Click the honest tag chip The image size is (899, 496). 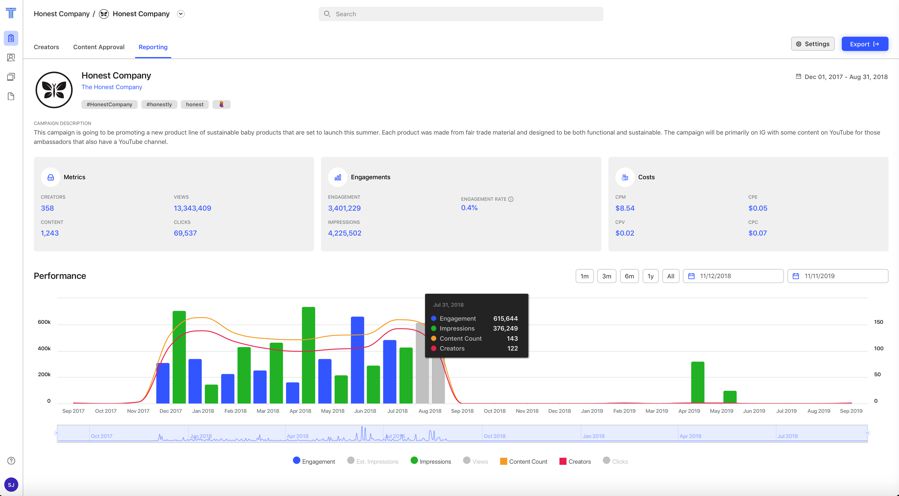click(195, 104)
